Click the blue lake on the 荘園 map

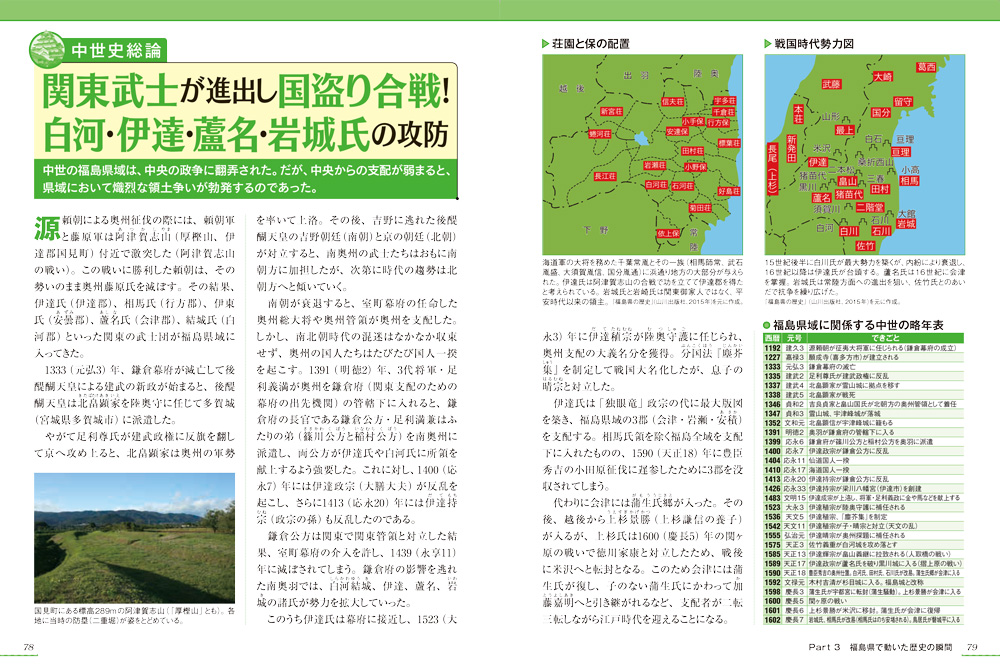[x=641, y=139]
